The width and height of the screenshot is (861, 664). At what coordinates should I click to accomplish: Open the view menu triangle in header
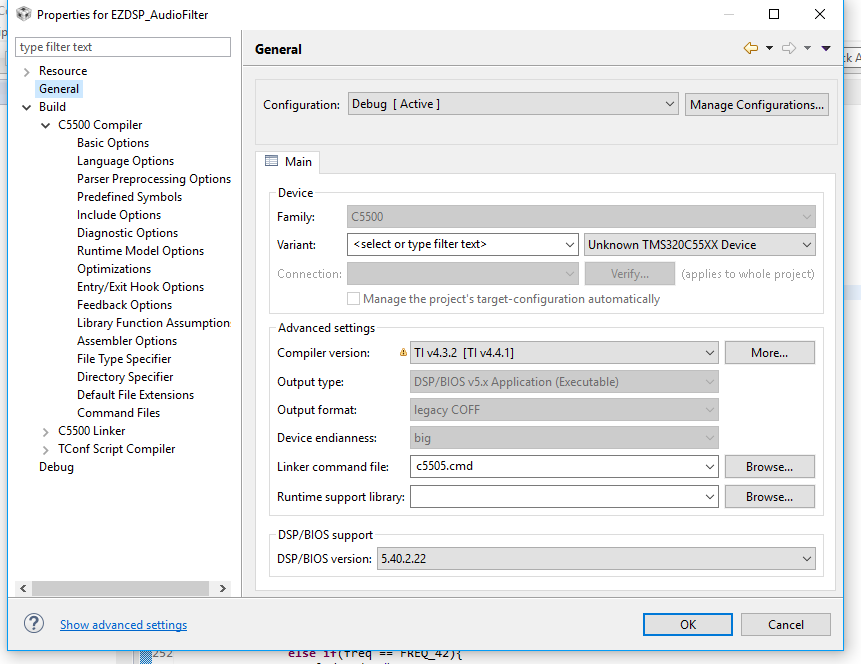point(826,48)
